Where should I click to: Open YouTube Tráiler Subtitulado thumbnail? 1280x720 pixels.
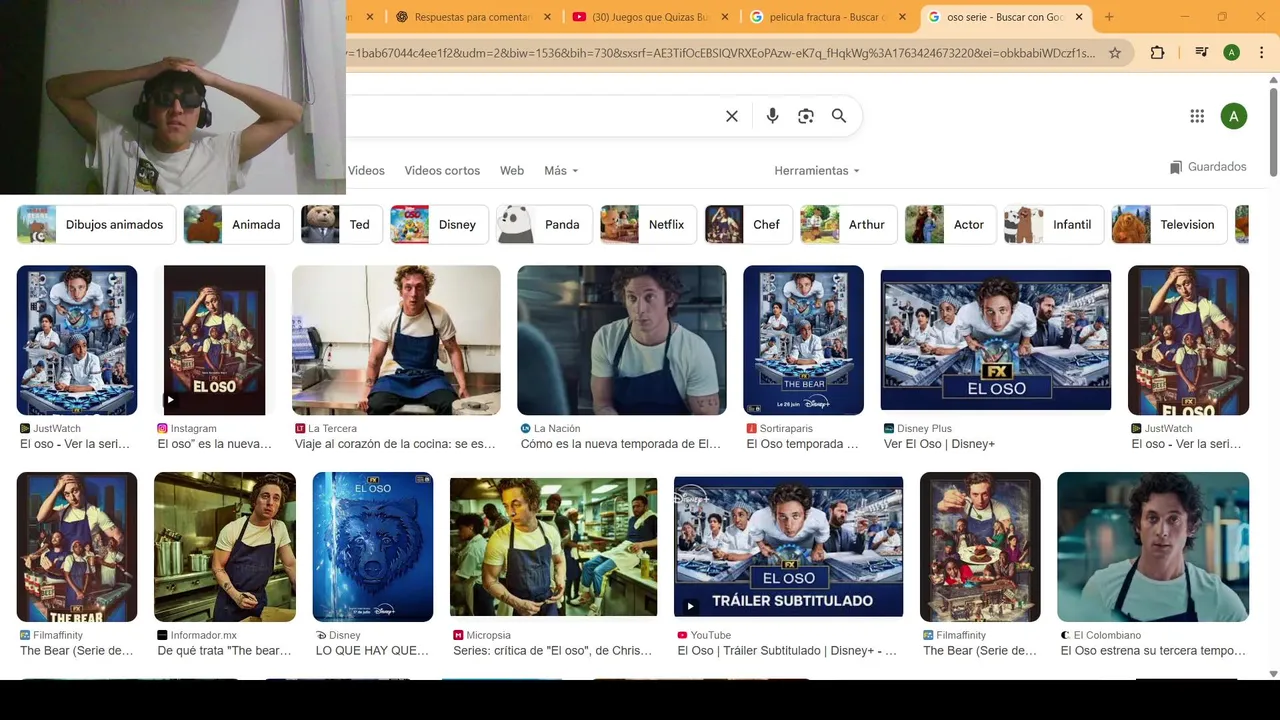coord(789,547)
